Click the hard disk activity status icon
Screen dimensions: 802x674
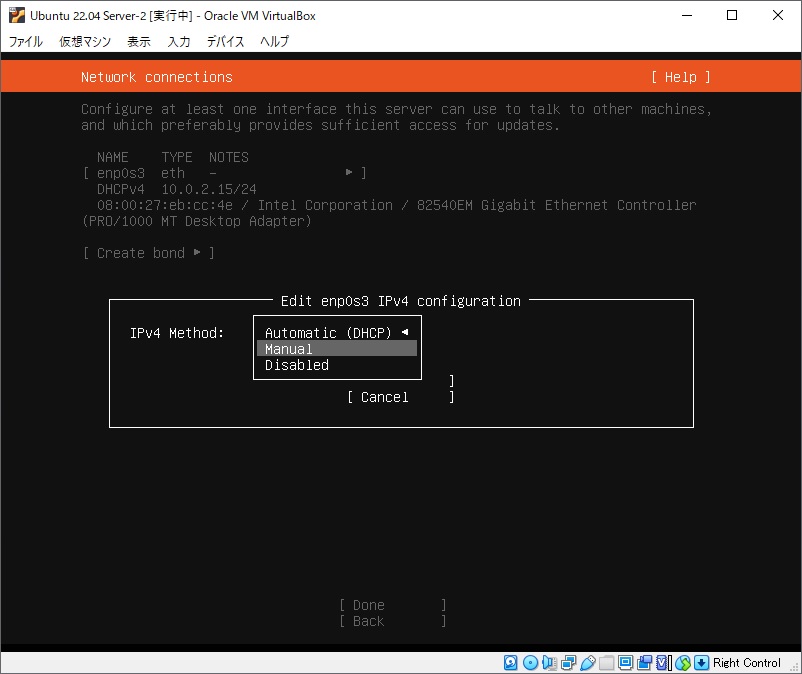tap(510, 663)
